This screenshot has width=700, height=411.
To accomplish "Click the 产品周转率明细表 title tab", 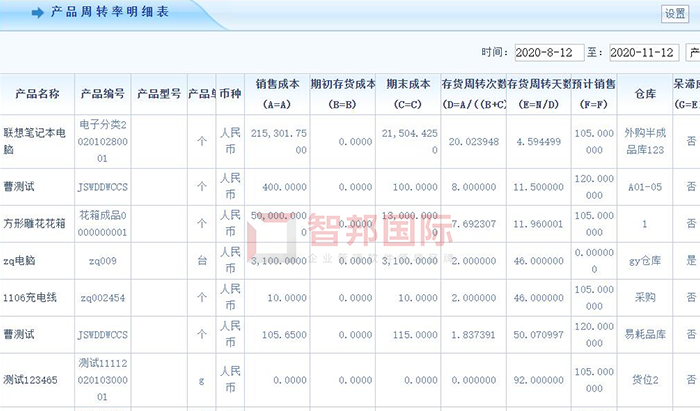I will tap(110, 12).
